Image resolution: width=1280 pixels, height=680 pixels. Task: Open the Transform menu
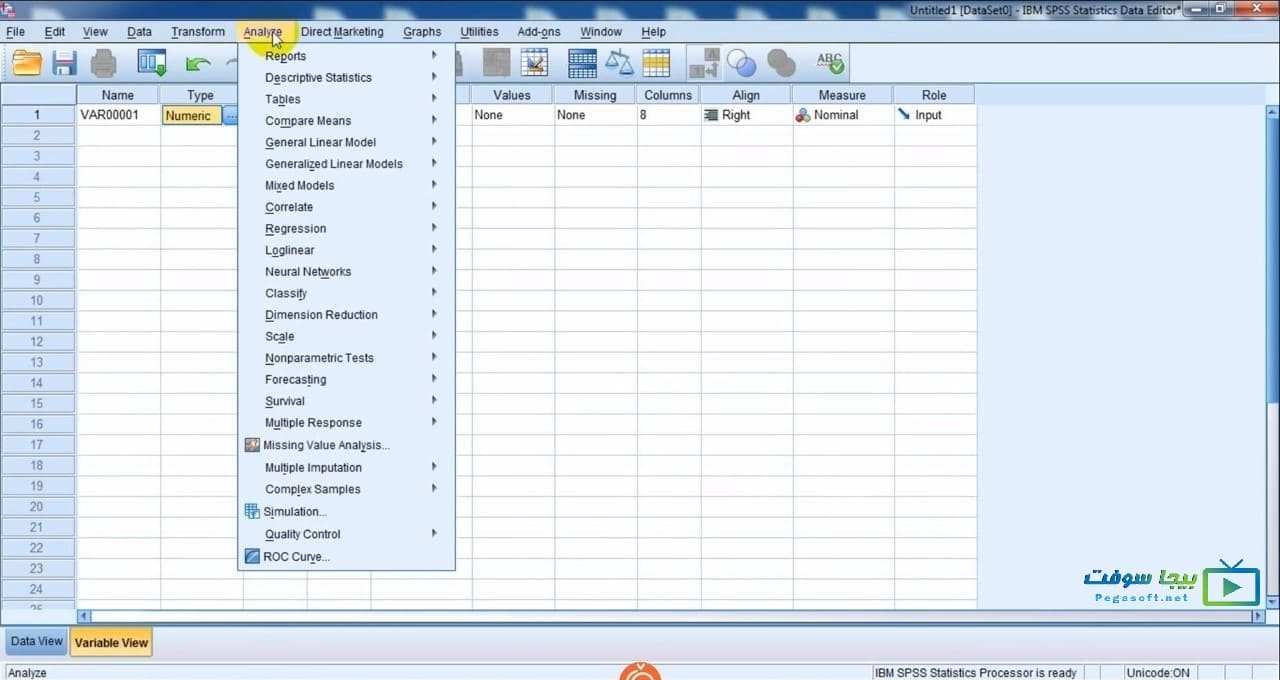click(x=198, y=32)
